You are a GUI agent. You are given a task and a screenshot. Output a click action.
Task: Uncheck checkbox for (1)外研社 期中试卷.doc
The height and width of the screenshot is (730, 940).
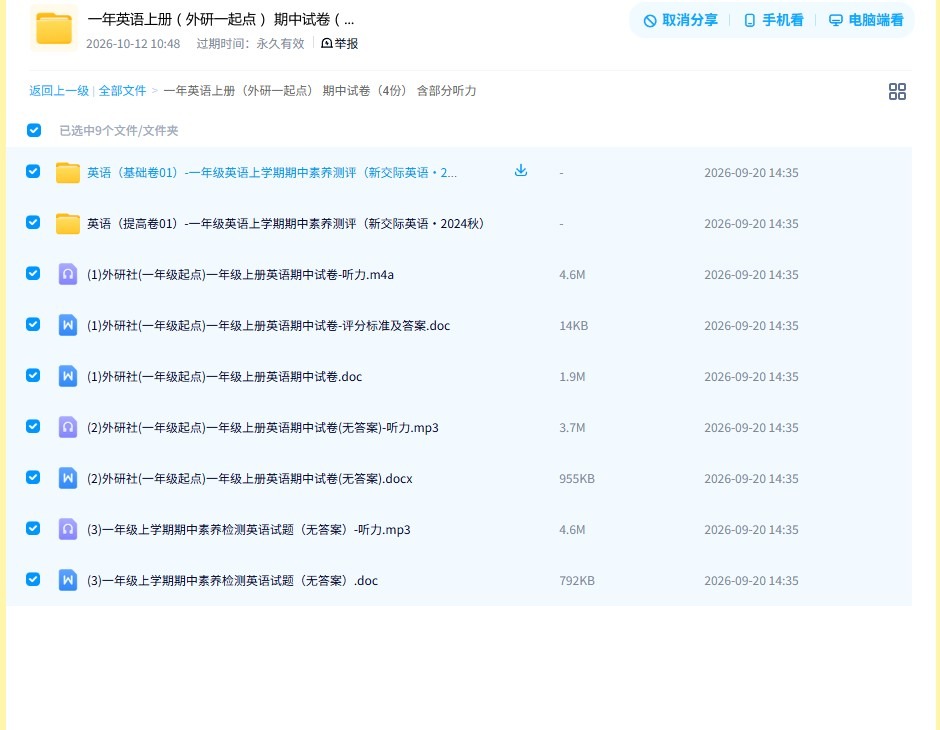[x=33, y=375]
